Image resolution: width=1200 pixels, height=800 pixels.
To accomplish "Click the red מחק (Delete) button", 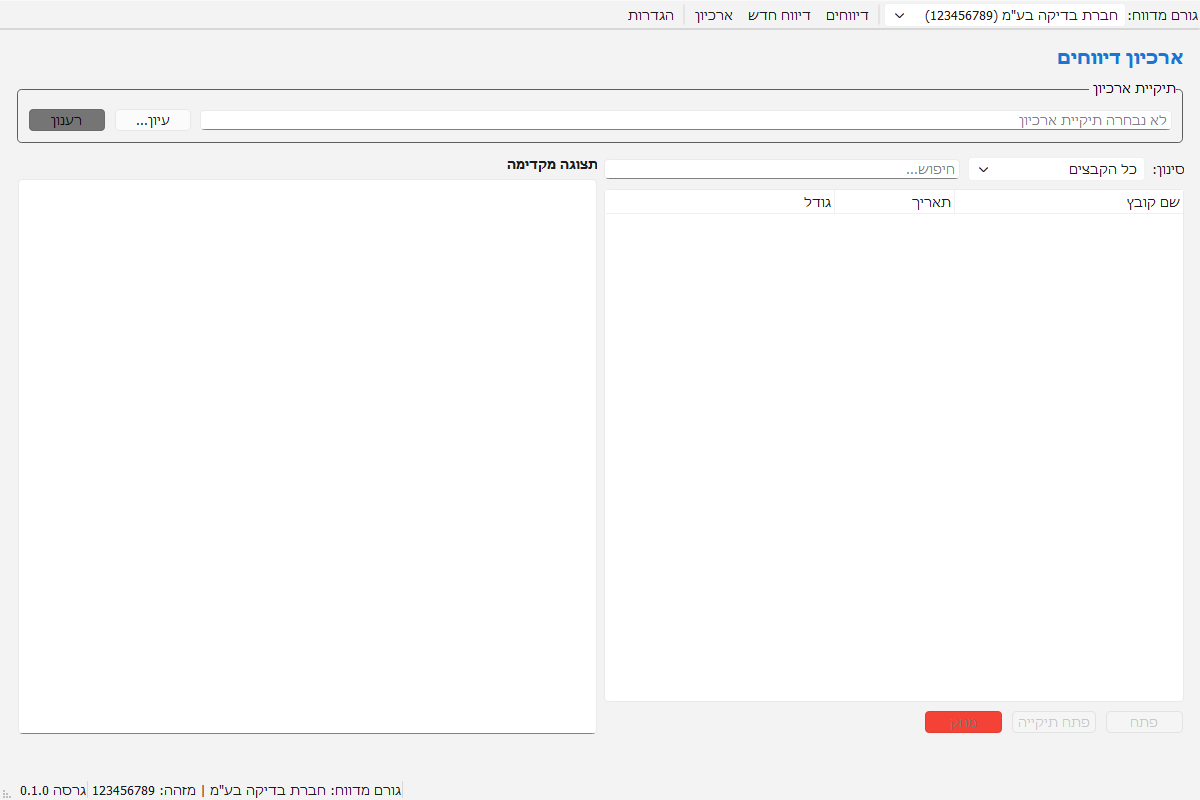I will (963, 722).
